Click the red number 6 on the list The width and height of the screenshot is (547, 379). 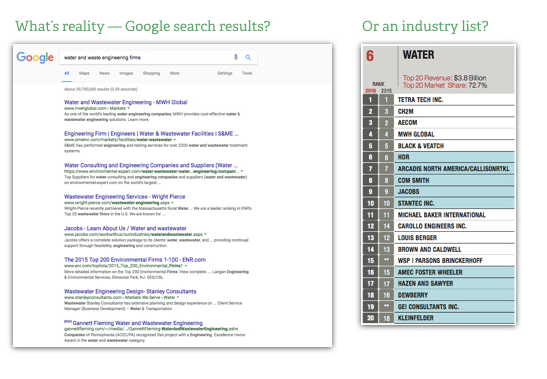[x=370, y=56]
